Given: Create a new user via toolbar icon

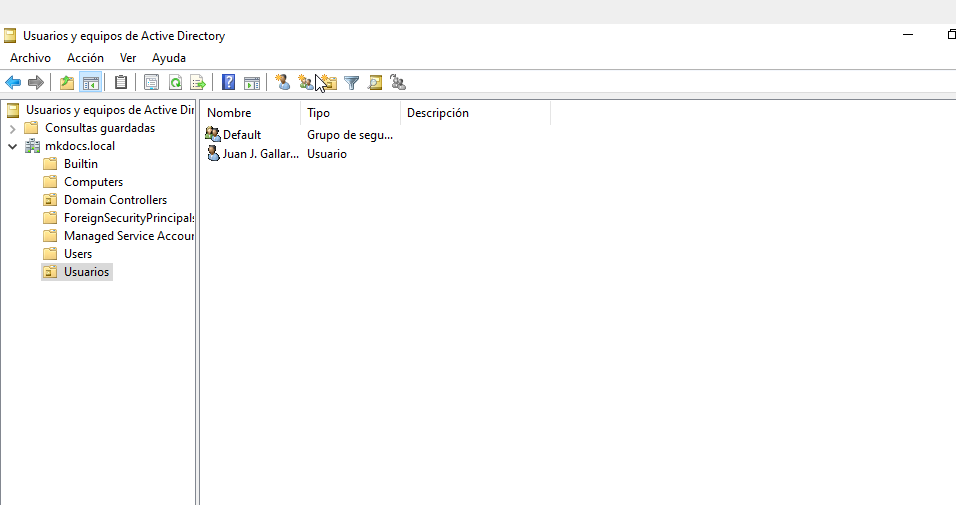Looking at the screenshot, I should click(282, 83).
